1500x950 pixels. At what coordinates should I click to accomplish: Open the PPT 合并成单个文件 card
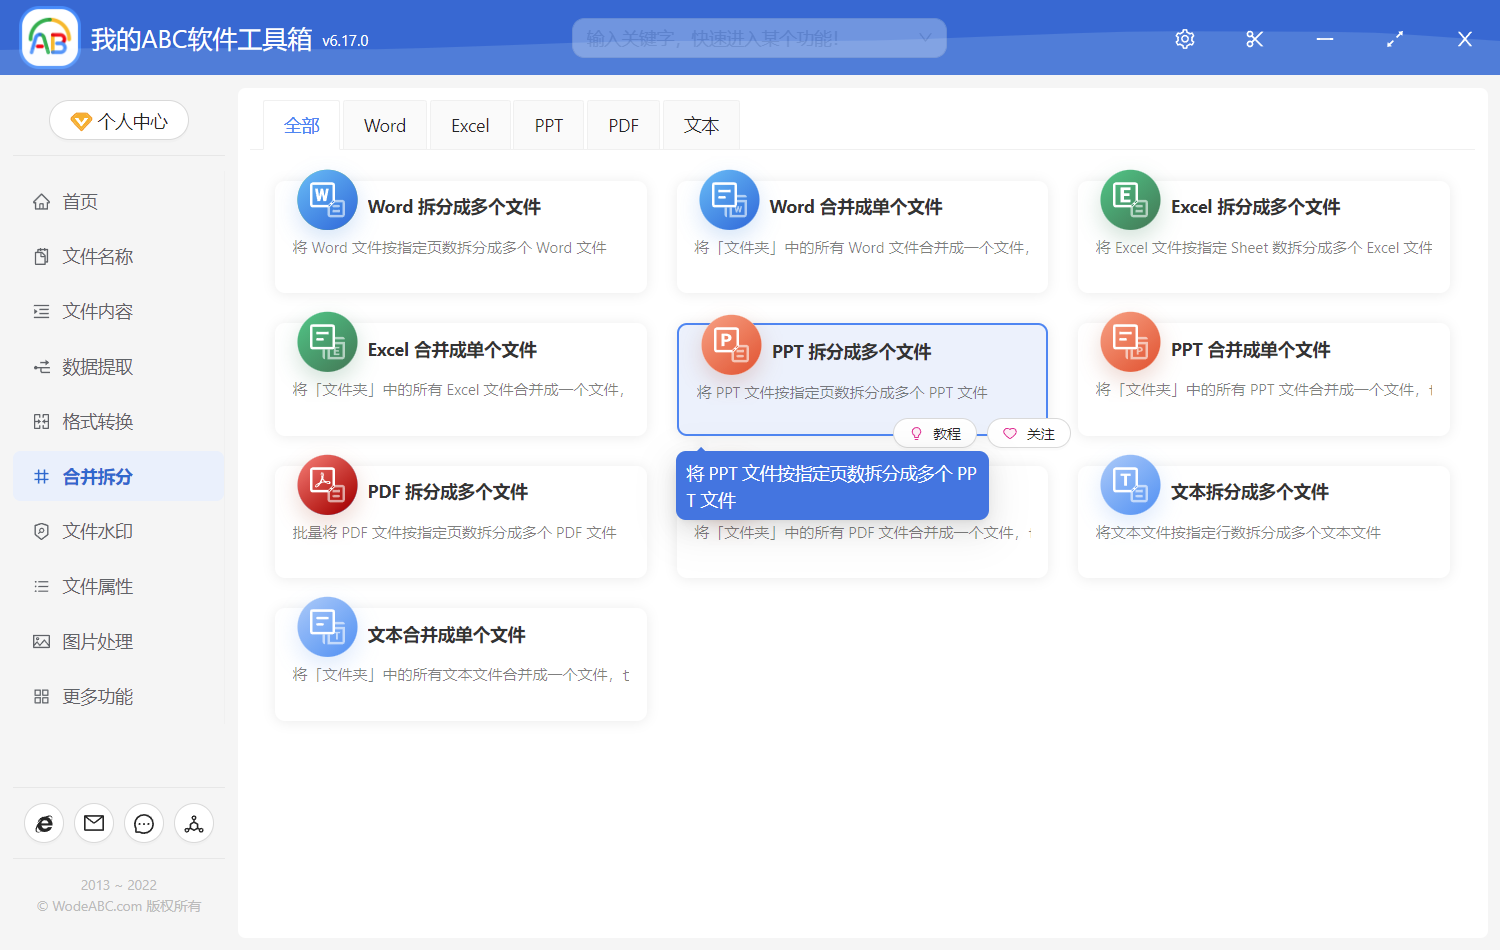coord(1263,378)
